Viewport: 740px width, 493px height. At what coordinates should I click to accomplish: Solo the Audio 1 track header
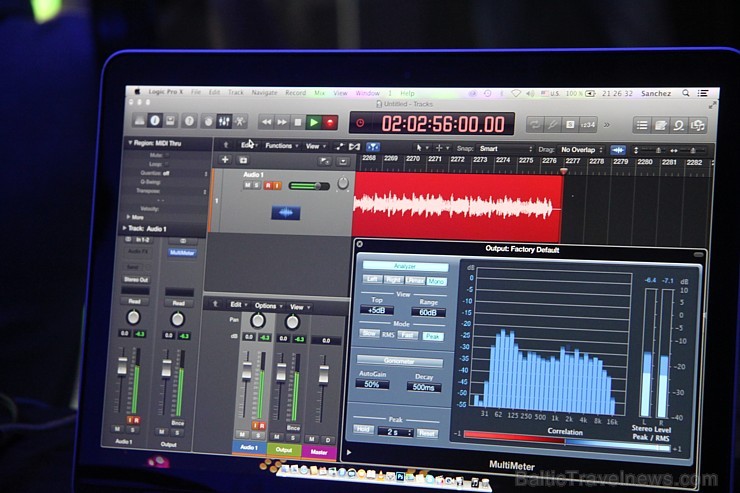[257, 185]
